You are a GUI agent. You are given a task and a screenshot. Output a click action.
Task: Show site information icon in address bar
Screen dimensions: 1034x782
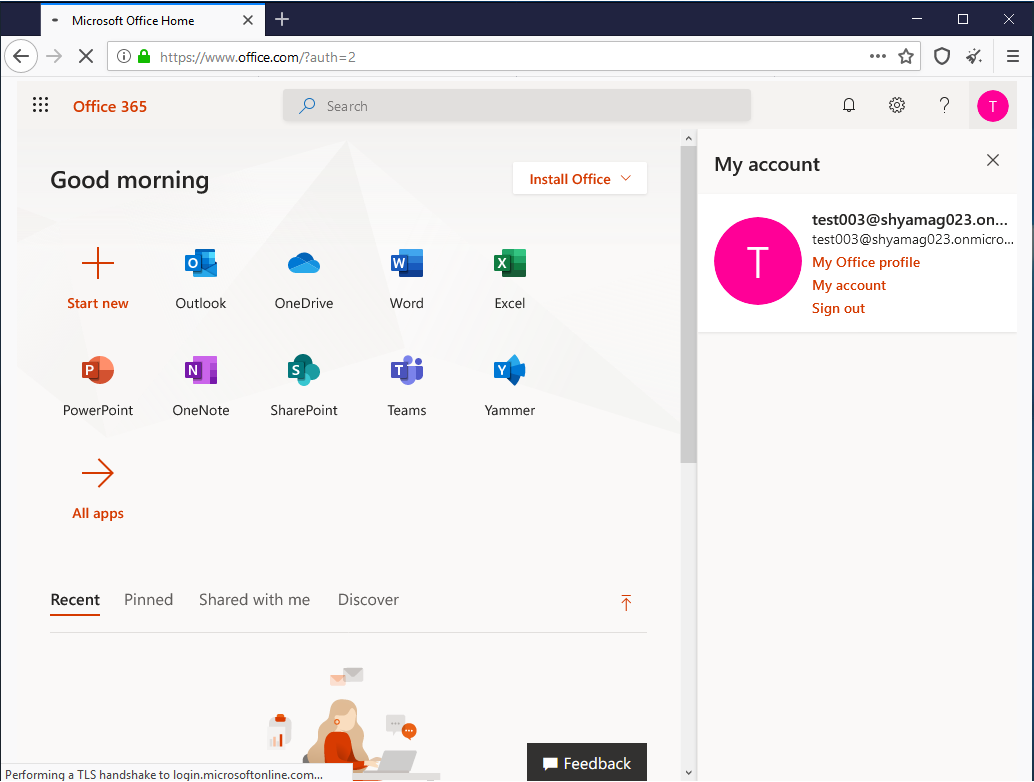pyautogui.click(x=124, y=57)
